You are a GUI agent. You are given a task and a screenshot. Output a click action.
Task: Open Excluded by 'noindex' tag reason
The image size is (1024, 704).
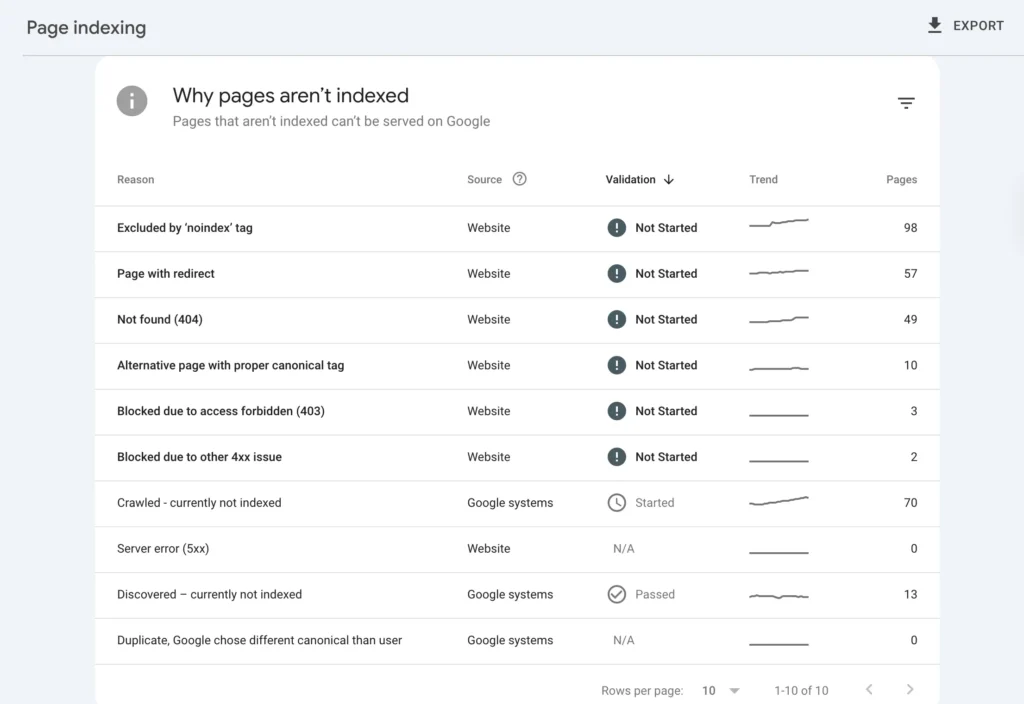click(185, 228)
